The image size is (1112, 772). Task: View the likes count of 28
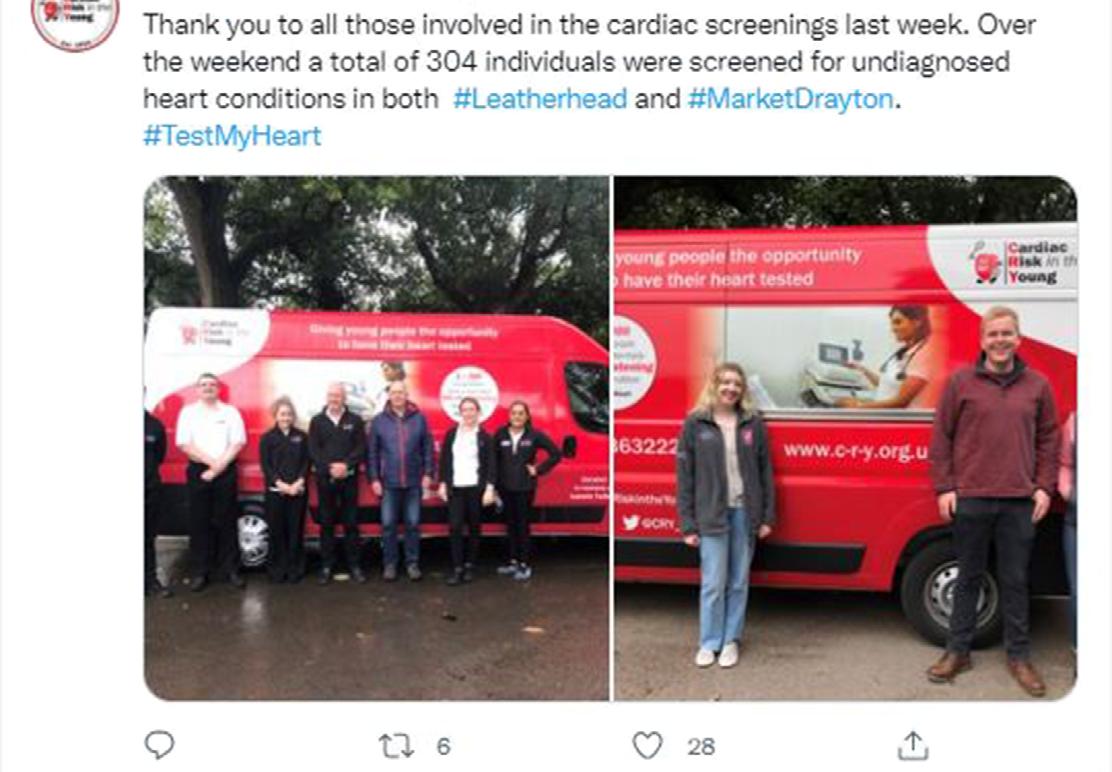pyautogui.click(x=701, y=746)
